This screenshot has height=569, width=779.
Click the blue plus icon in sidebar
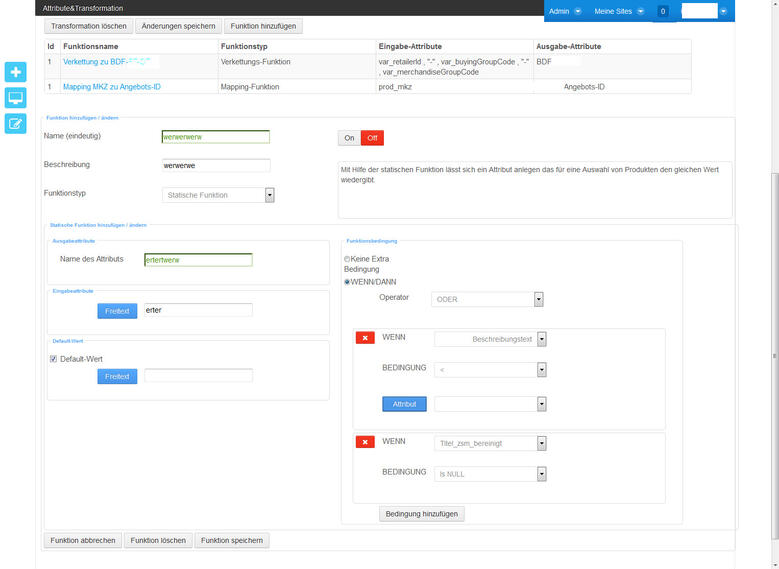tap(16, 72)
